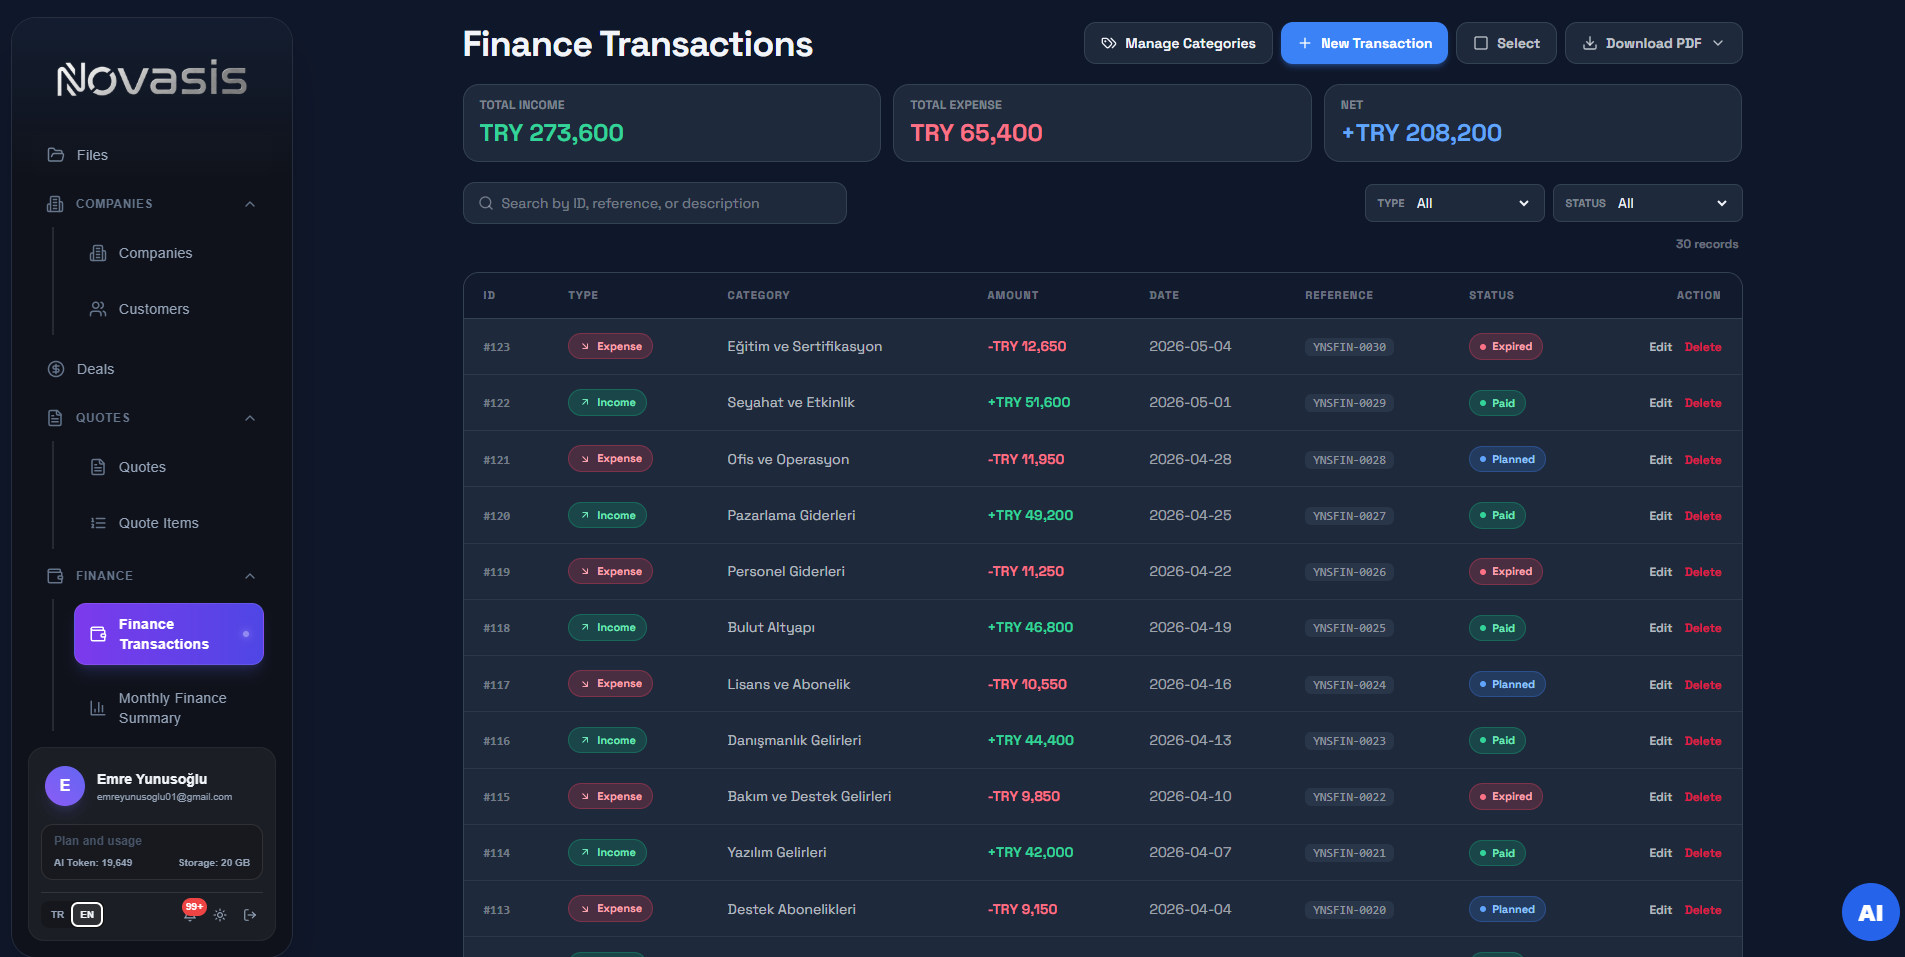
Task: Open Download PDF dropdown
Action: [1653, 43]
